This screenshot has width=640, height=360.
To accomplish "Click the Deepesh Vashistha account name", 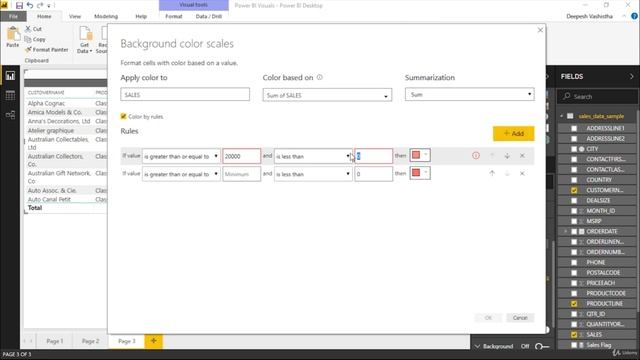I will click(589, 16).
